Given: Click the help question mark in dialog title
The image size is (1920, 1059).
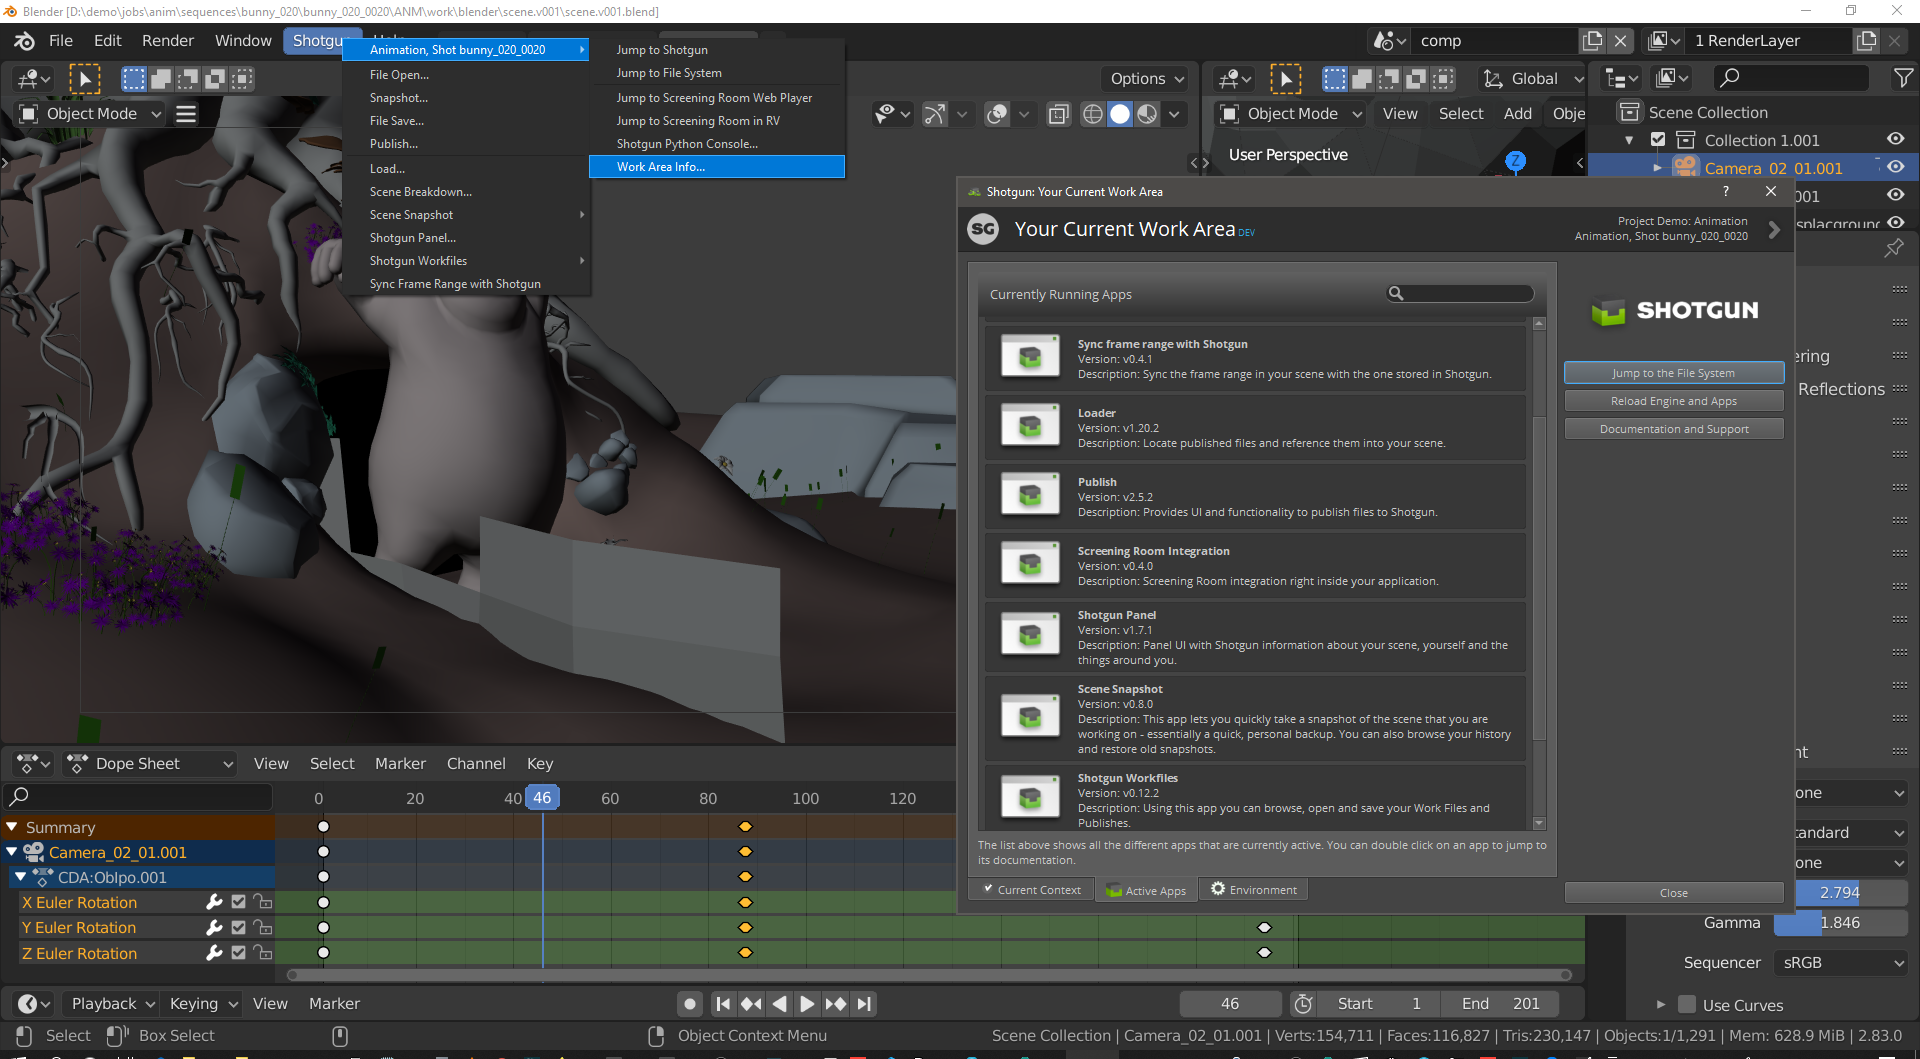Looking at the screenshot, I should click(1725, 191).
